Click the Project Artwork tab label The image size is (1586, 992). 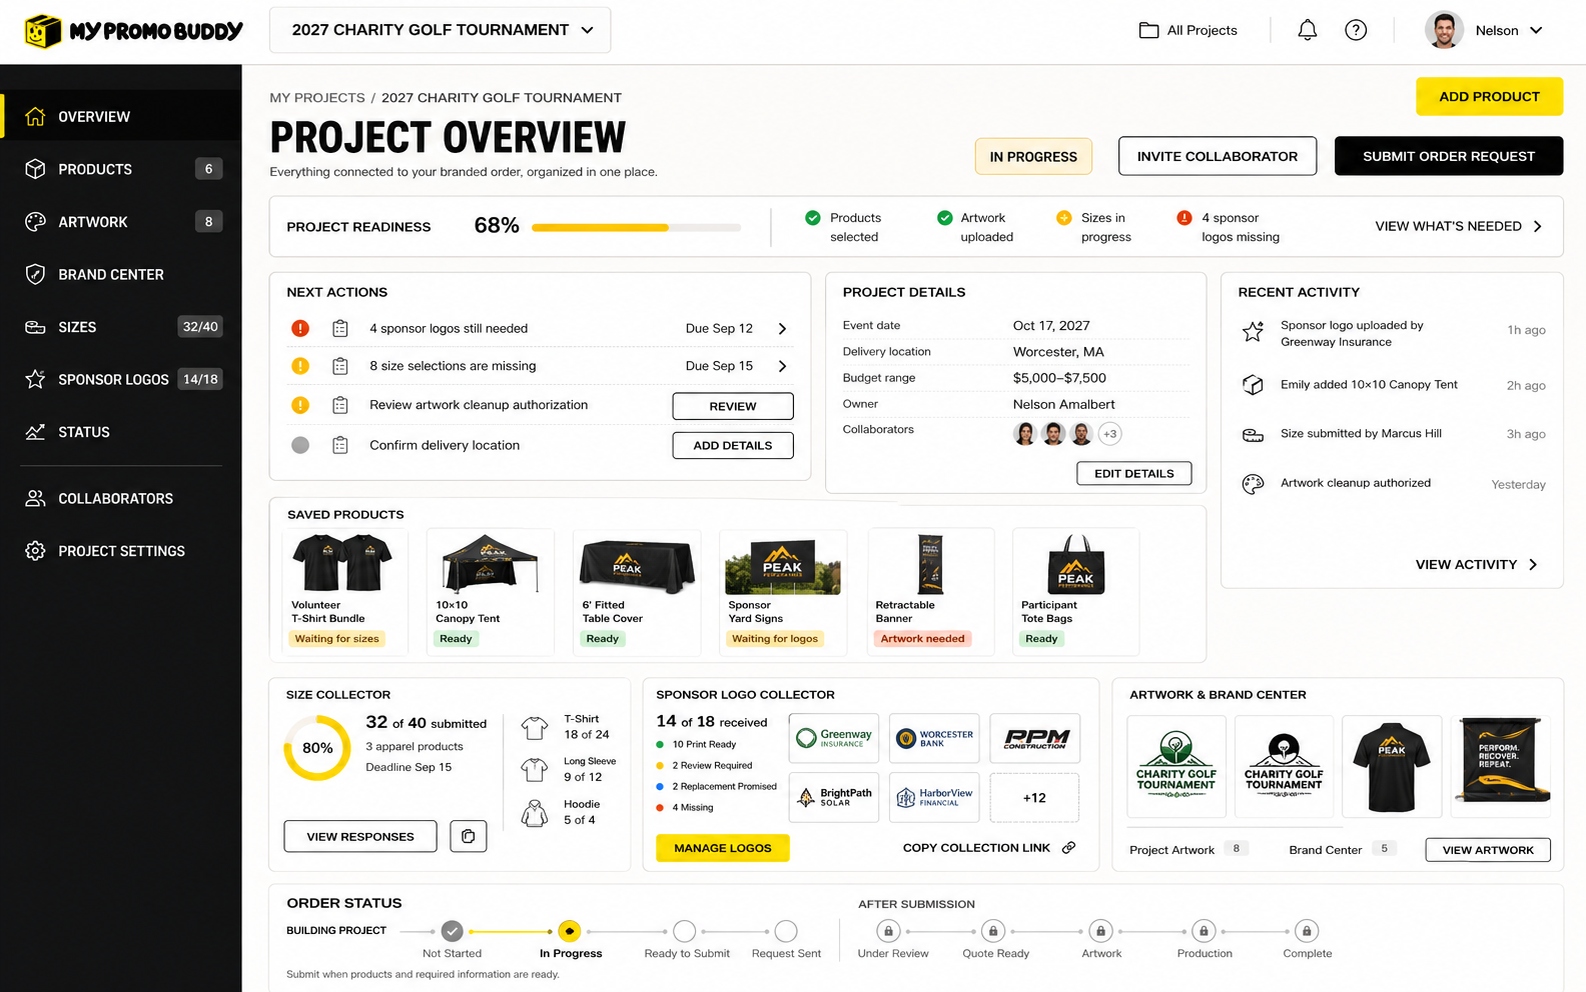pos(1172,850)
